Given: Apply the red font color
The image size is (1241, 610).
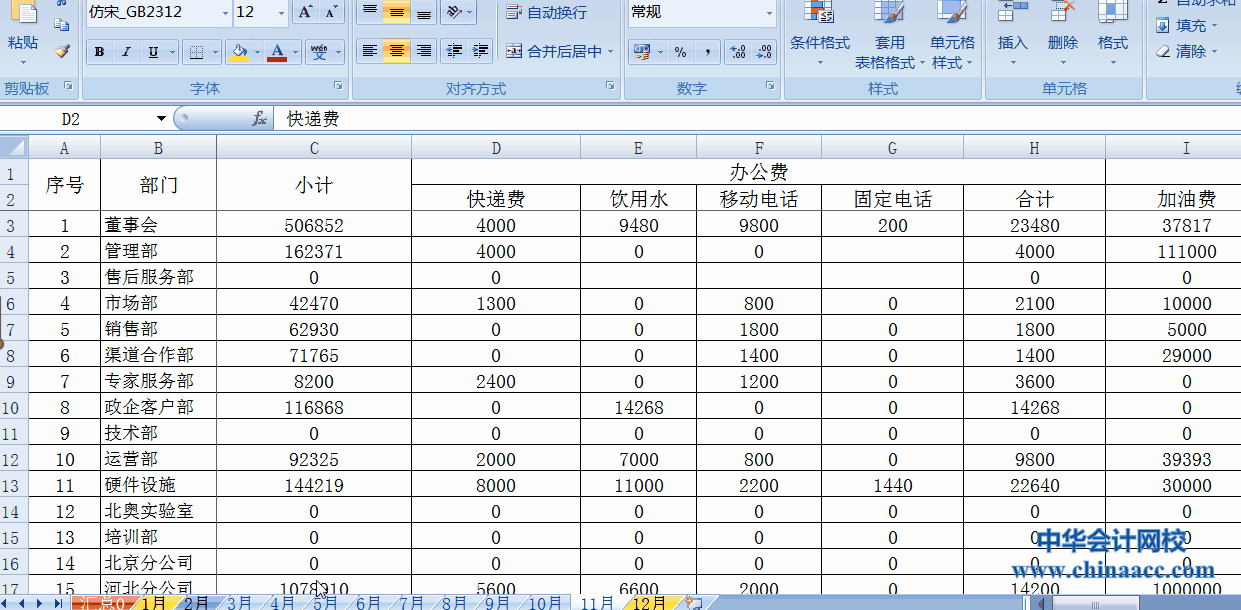Looking at the screenshot, I should pyautogui.click(x=278, y=52).
